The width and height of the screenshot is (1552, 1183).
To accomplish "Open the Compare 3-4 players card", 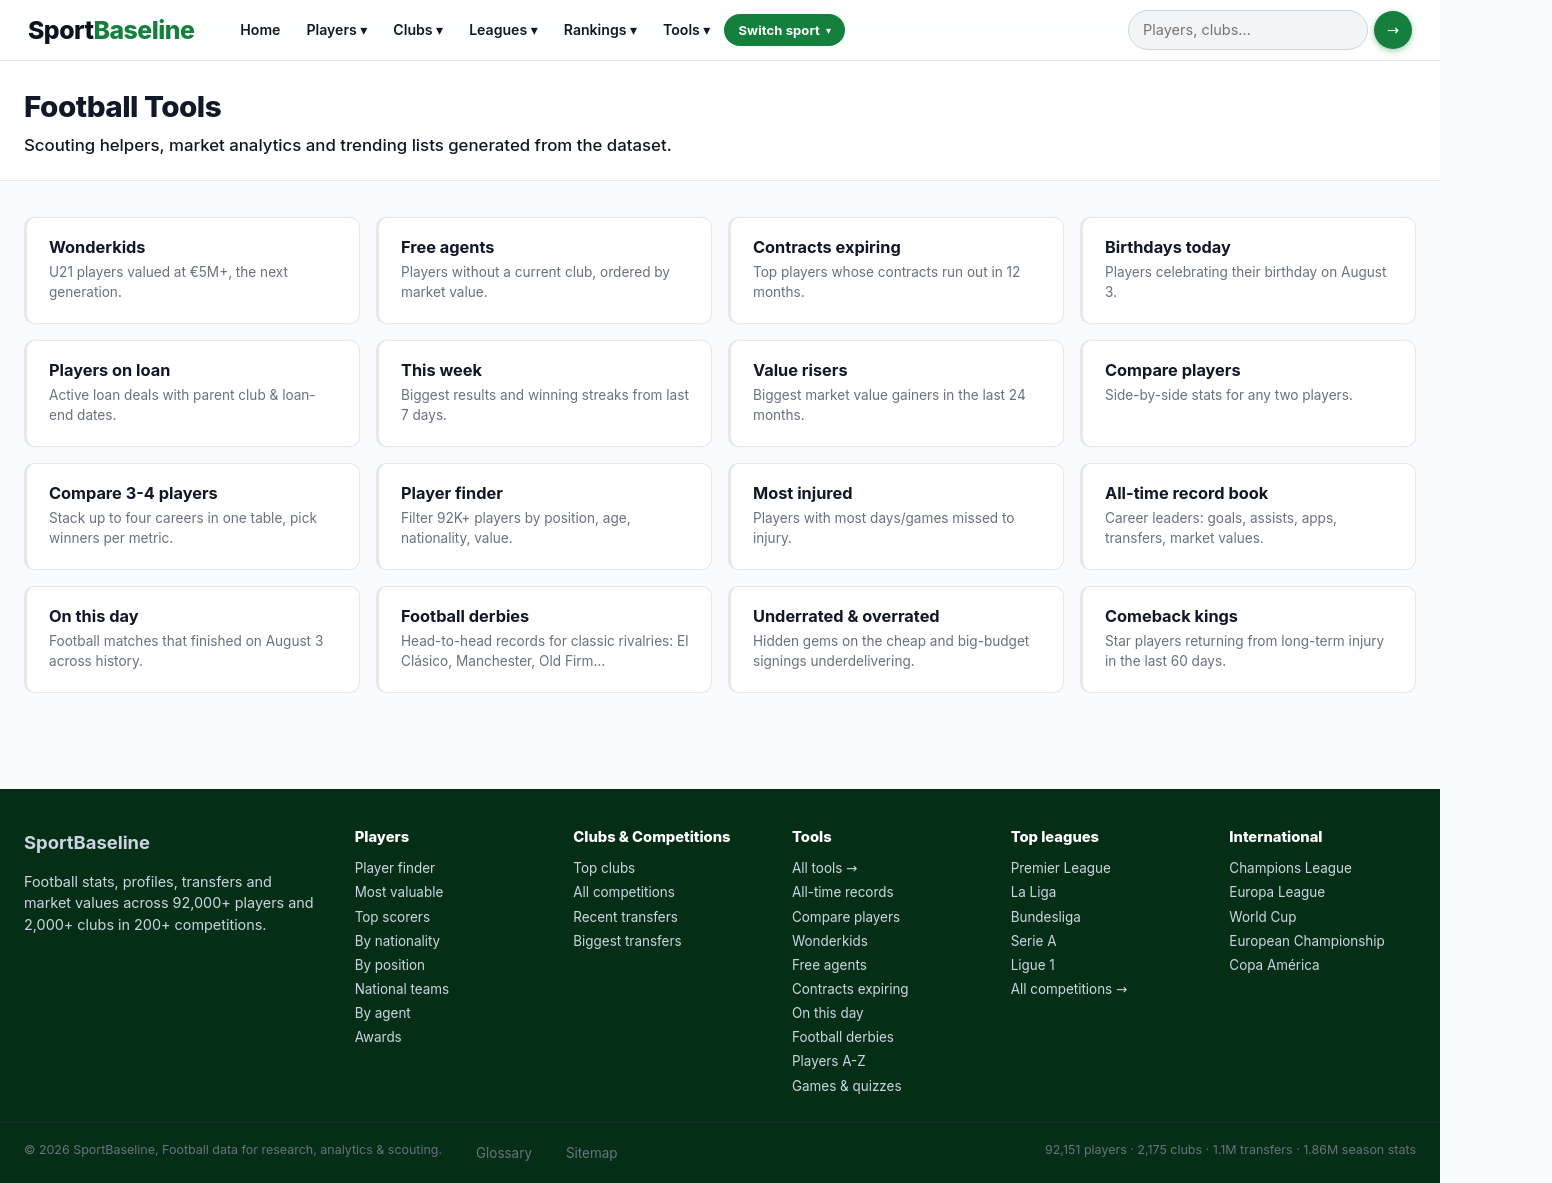I will click(192, 516).
